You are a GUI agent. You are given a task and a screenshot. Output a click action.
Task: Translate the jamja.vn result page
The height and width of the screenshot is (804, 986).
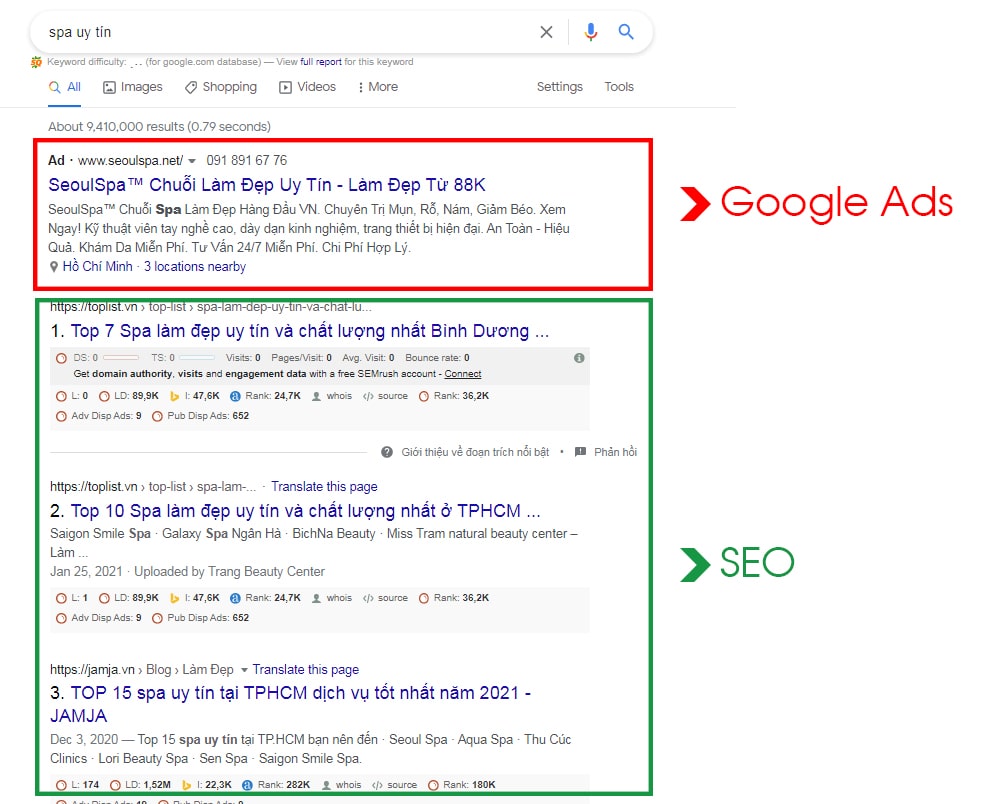pos(306,669)
